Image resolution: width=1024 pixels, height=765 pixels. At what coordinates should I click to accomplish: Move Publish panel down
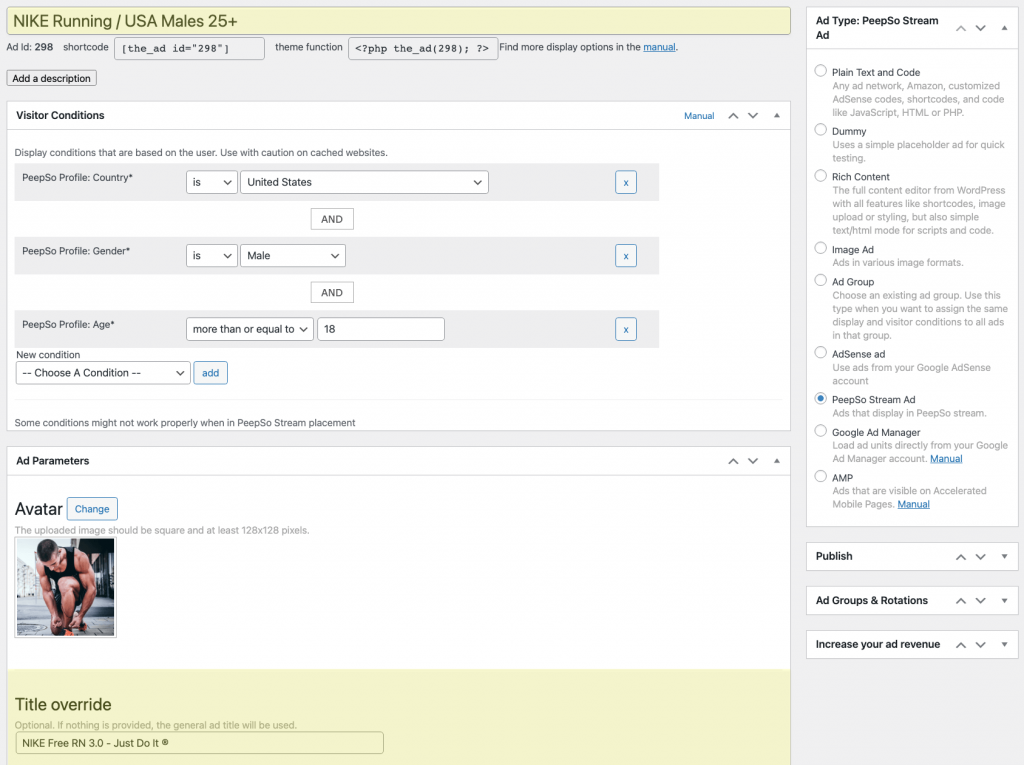click(x=980, y=557)
